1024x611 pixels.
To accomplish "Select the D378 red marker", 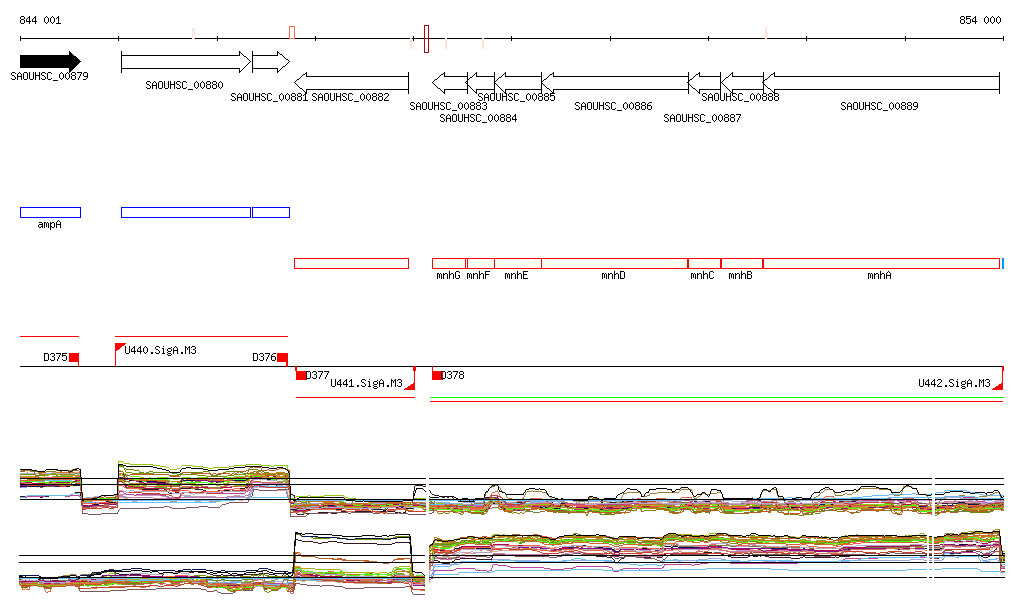I will [x=437, y=375].
